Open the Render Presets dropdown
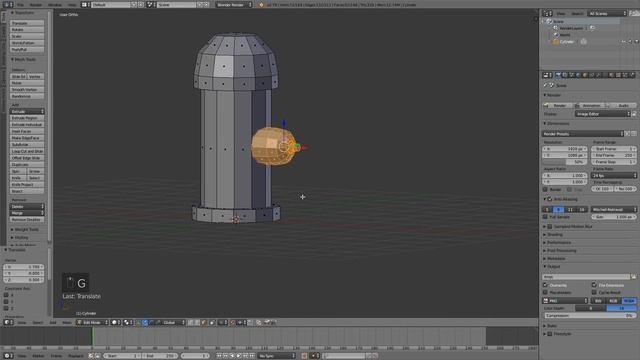Image resolution: width=640 pixels, height=360 pixels. click(583, 133)
